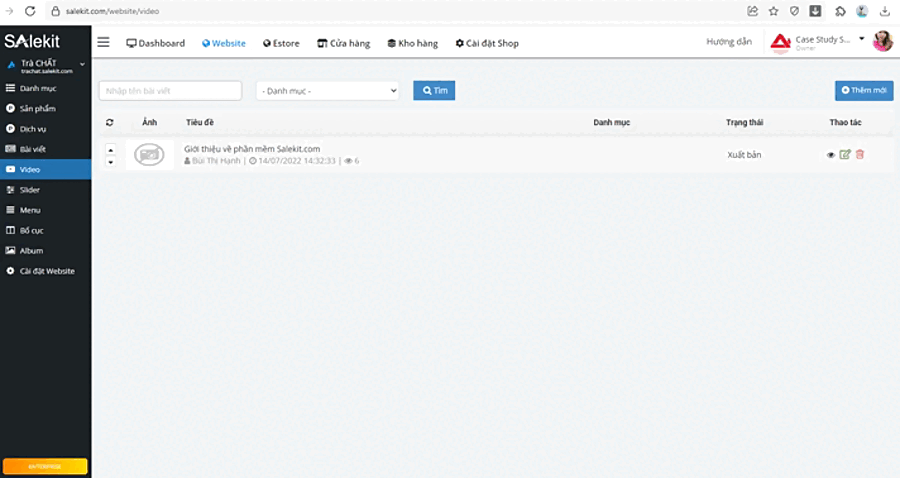Click the Thao tác column header
This screenshot has height=478, width=900.
845,122
